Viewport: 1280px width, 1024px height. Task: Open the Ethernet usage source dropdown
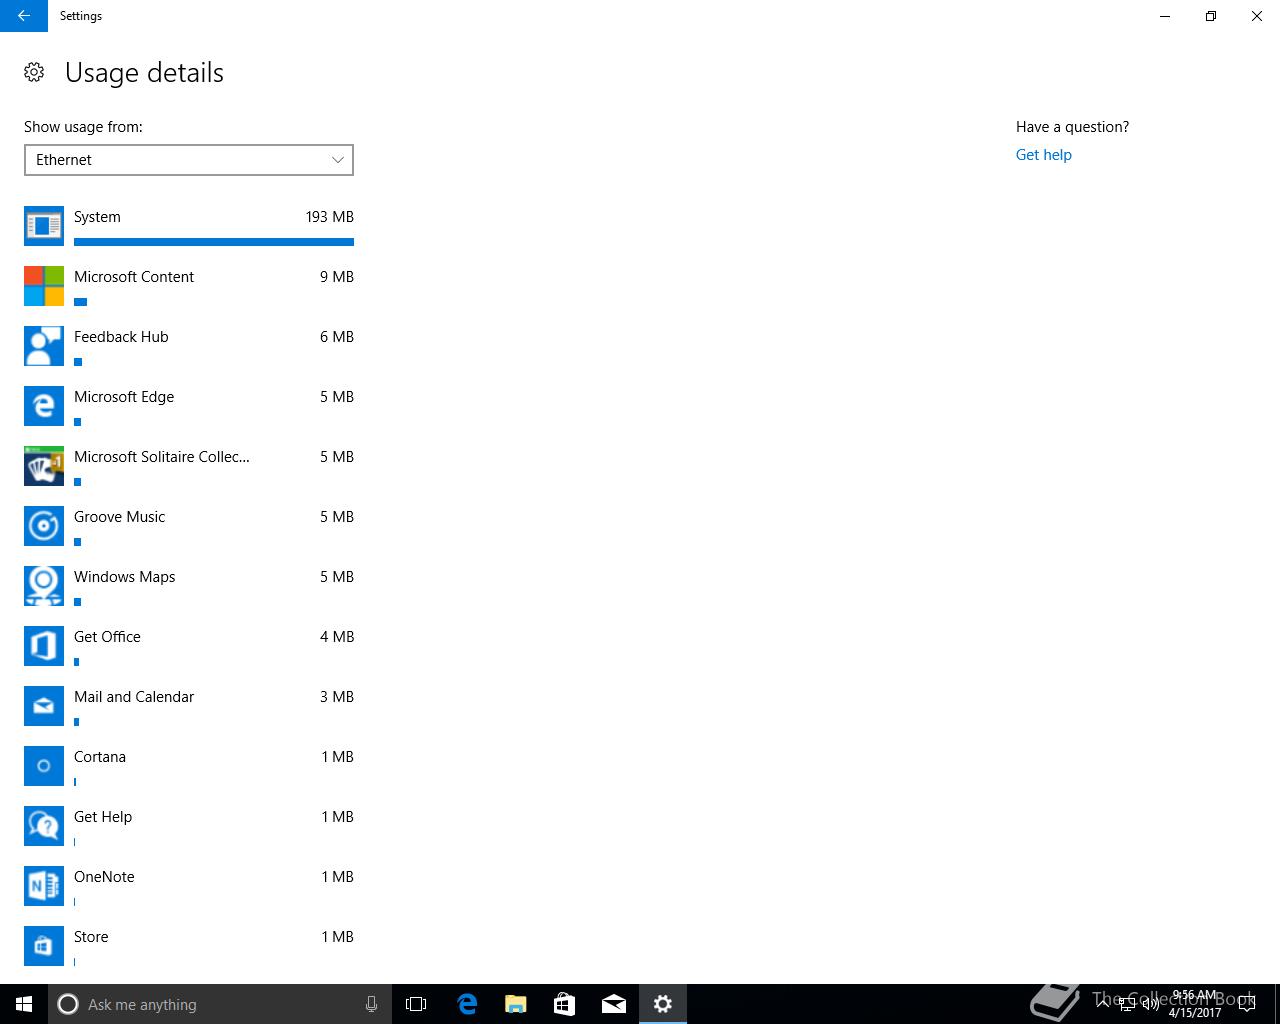(x=189, y=160)
